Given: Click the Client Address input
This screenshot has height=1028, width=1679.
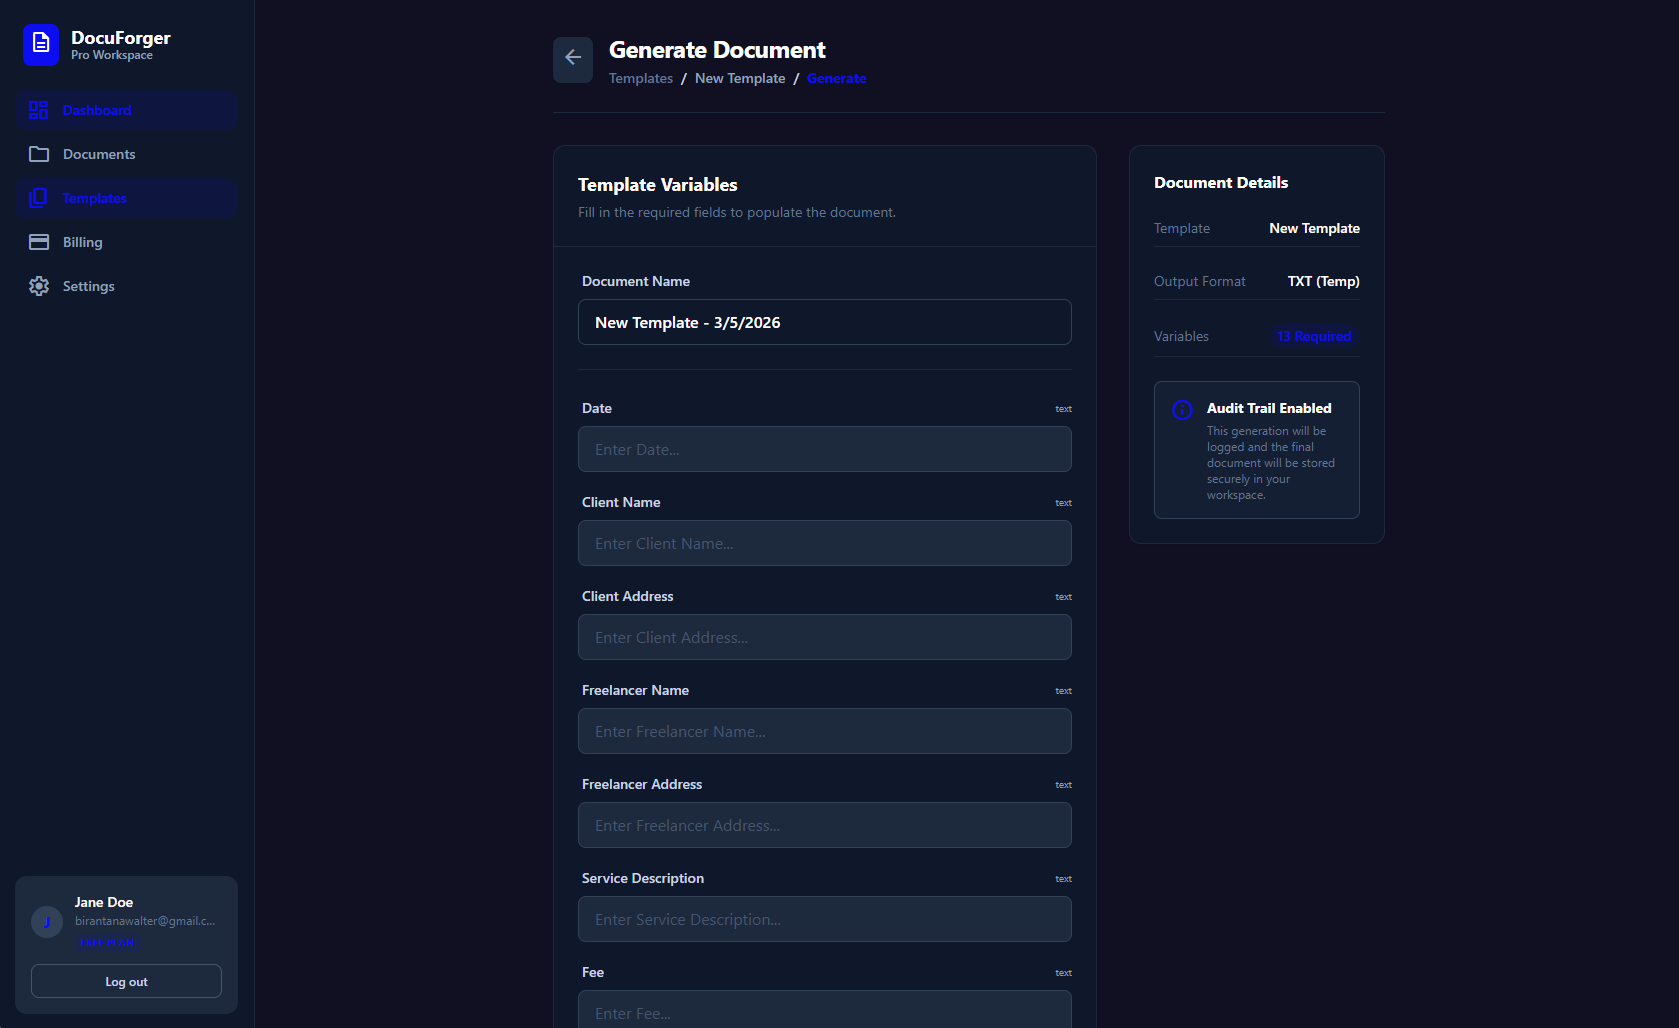Looking at the screenshot, I should coord(824,637).
